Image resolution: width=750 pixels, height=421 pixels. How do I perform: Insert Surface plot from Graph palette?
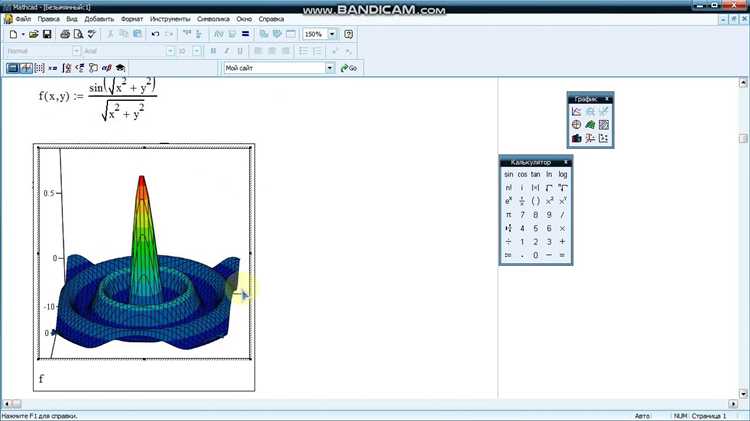coord(590,125)
